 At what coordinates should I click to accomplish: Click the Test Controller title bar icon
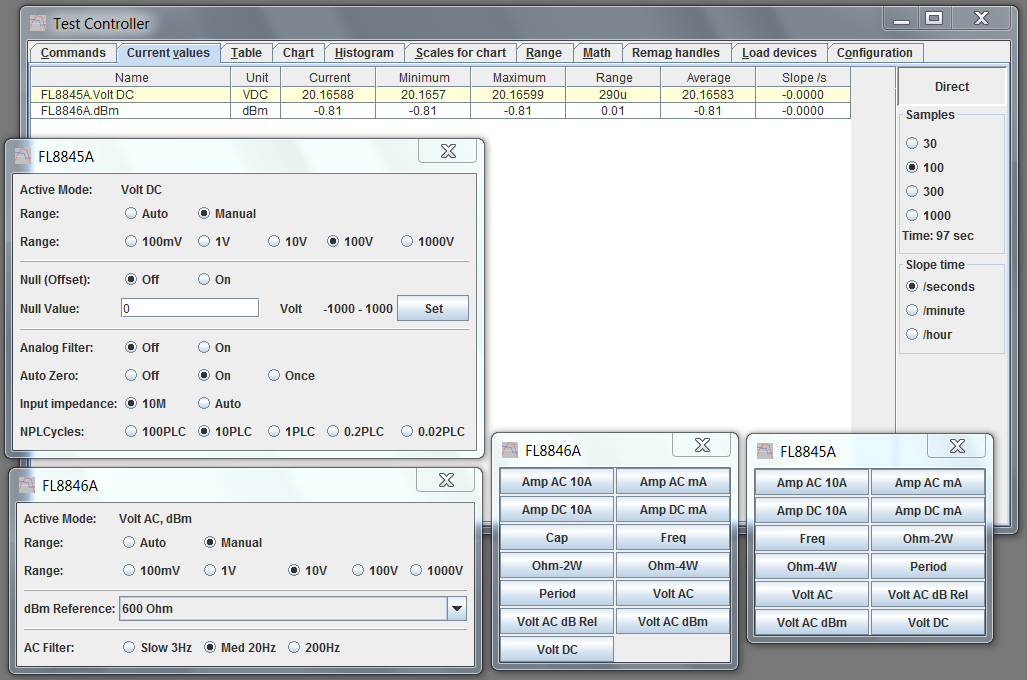37,23
